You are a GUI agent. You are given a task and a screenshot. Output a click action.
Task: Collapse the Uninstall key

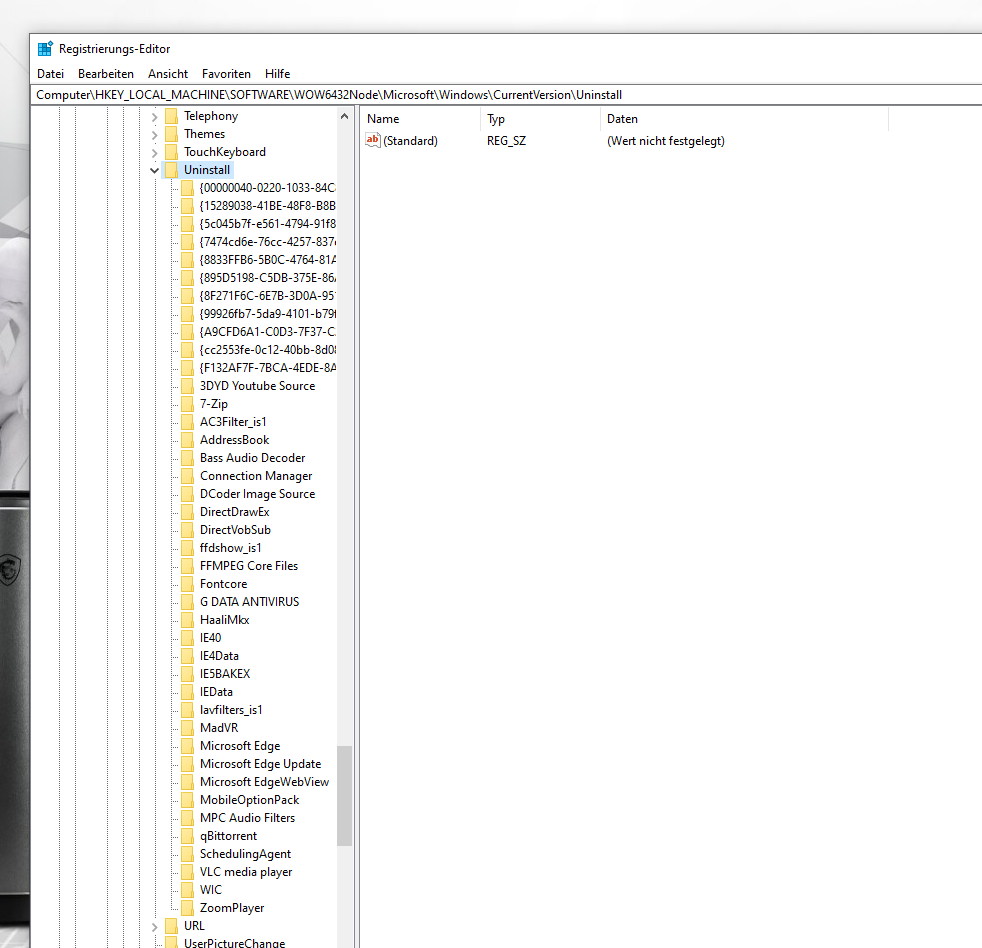click(x=155, y=170)
